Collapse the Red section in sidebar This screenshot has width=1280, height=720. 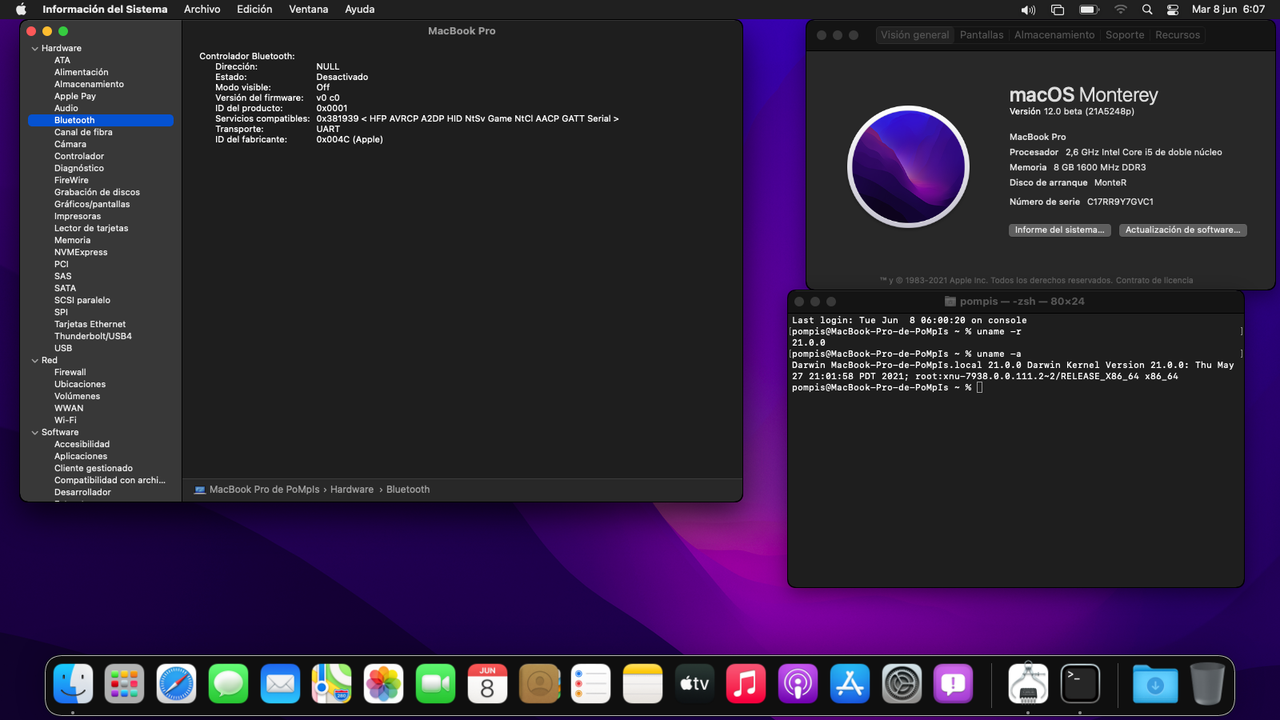point(34,360)
